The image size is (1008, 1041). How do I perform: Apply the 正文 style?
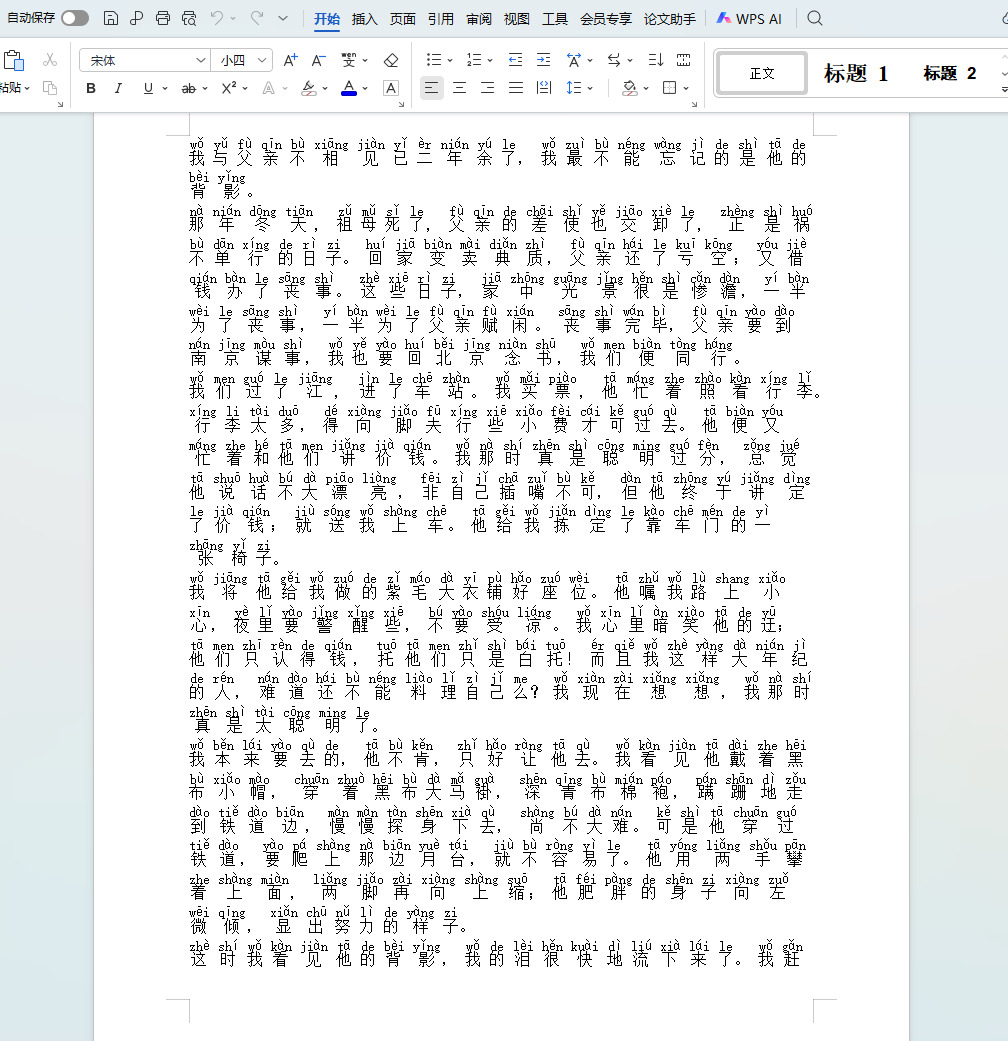(x=762, y=74)
